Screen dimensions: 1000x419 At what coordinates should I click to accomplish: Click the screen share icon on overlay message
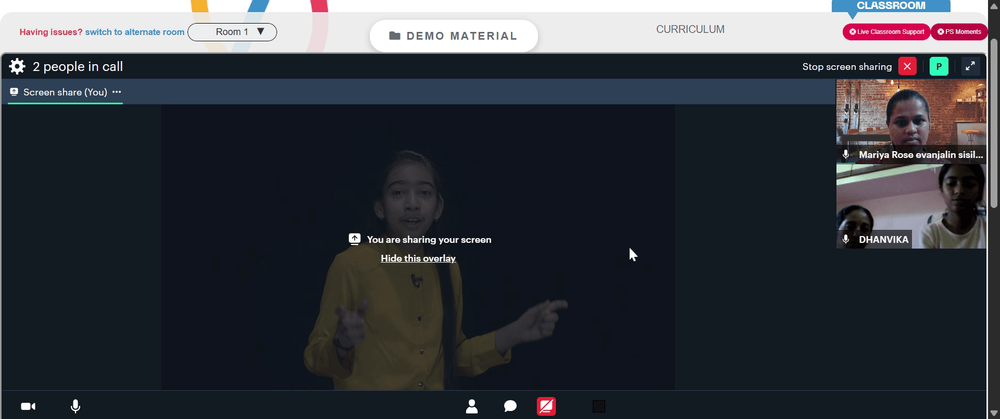pos(355,239)
